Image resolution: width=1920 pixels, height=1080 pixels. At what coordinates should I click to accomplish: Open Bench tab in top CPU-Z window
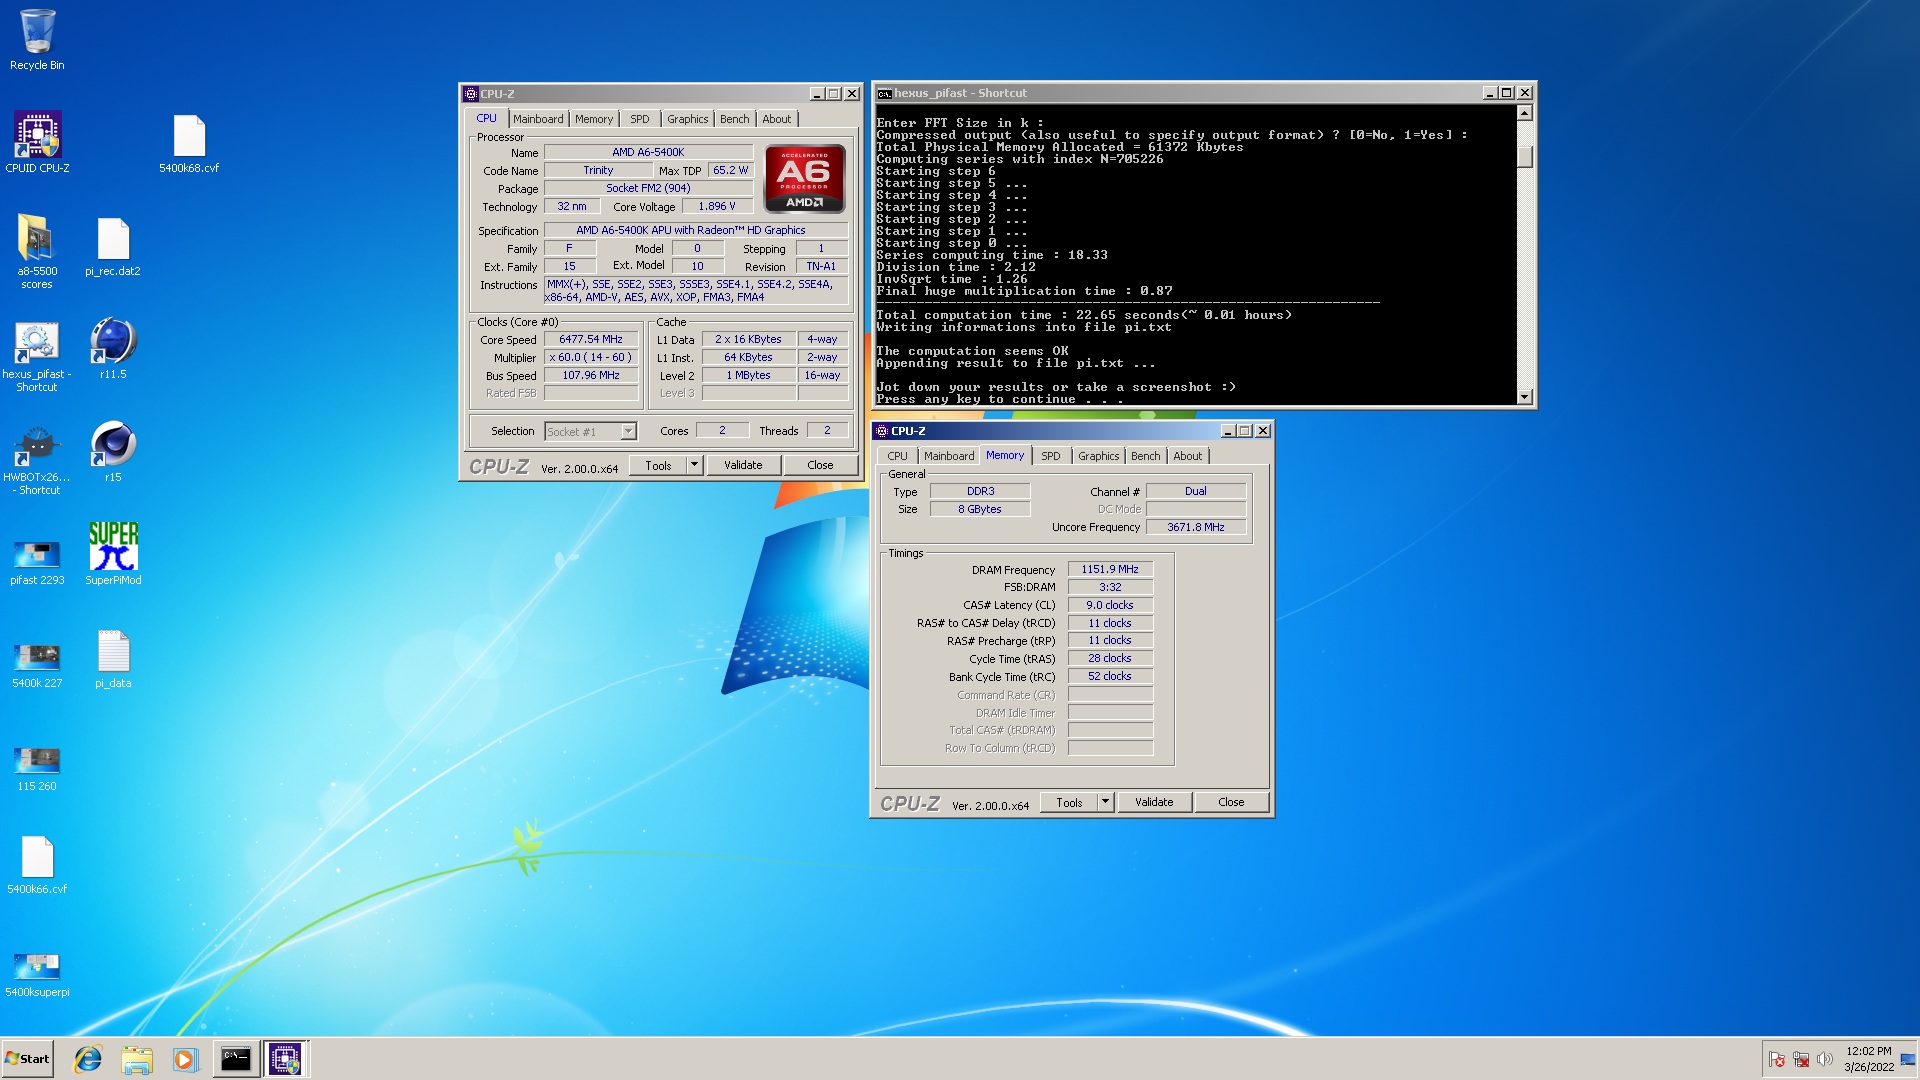point(735,119)
